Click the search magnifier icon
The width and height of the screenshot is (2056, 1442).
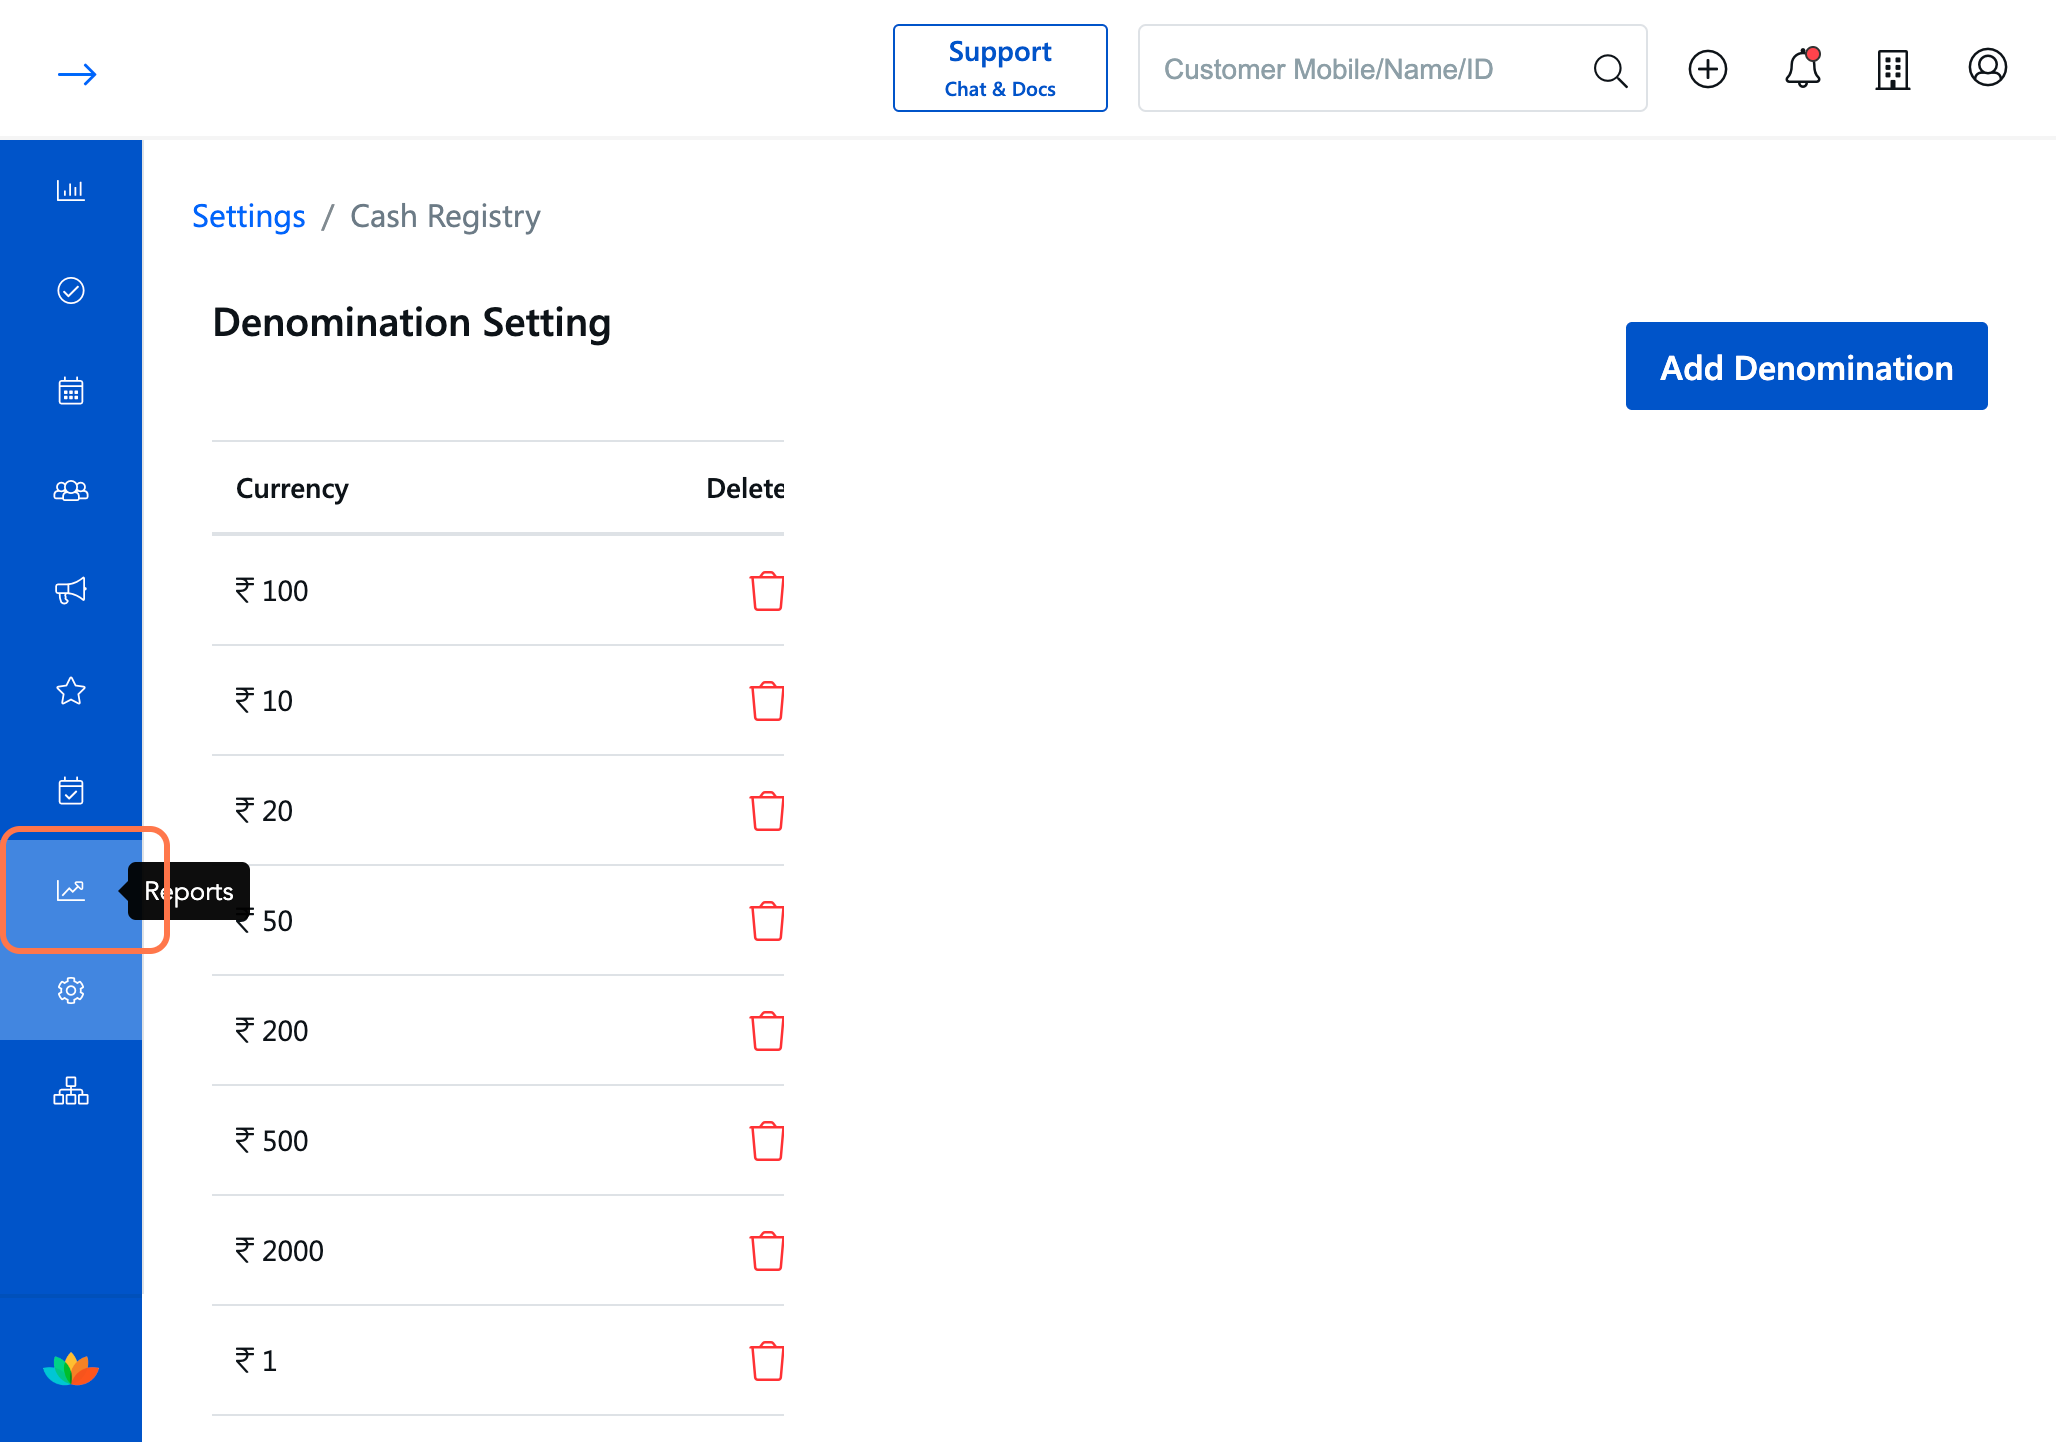[1610, 70]
